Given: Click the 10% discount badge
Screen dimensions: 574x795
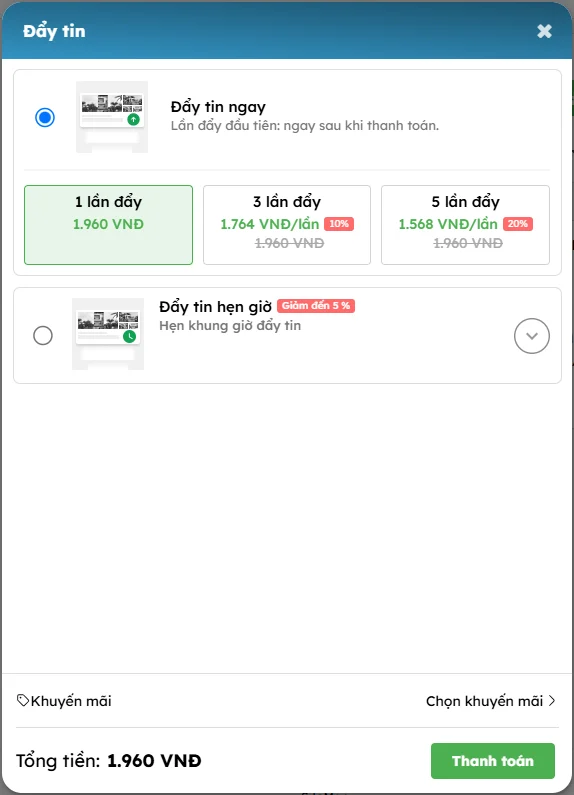Looking at the screenshot, I should 339,224.
